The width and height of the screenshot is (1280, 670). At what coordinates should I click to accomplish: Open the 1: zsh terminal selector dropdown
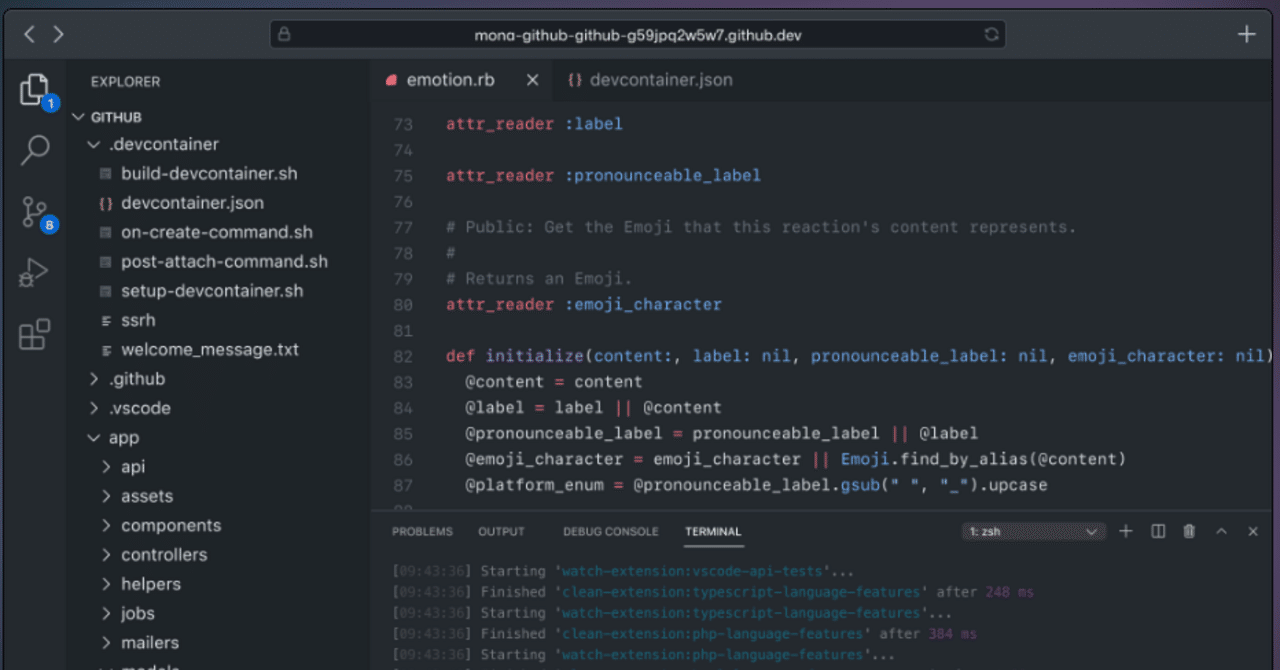pyautogui.click(x=1033, y=531)
